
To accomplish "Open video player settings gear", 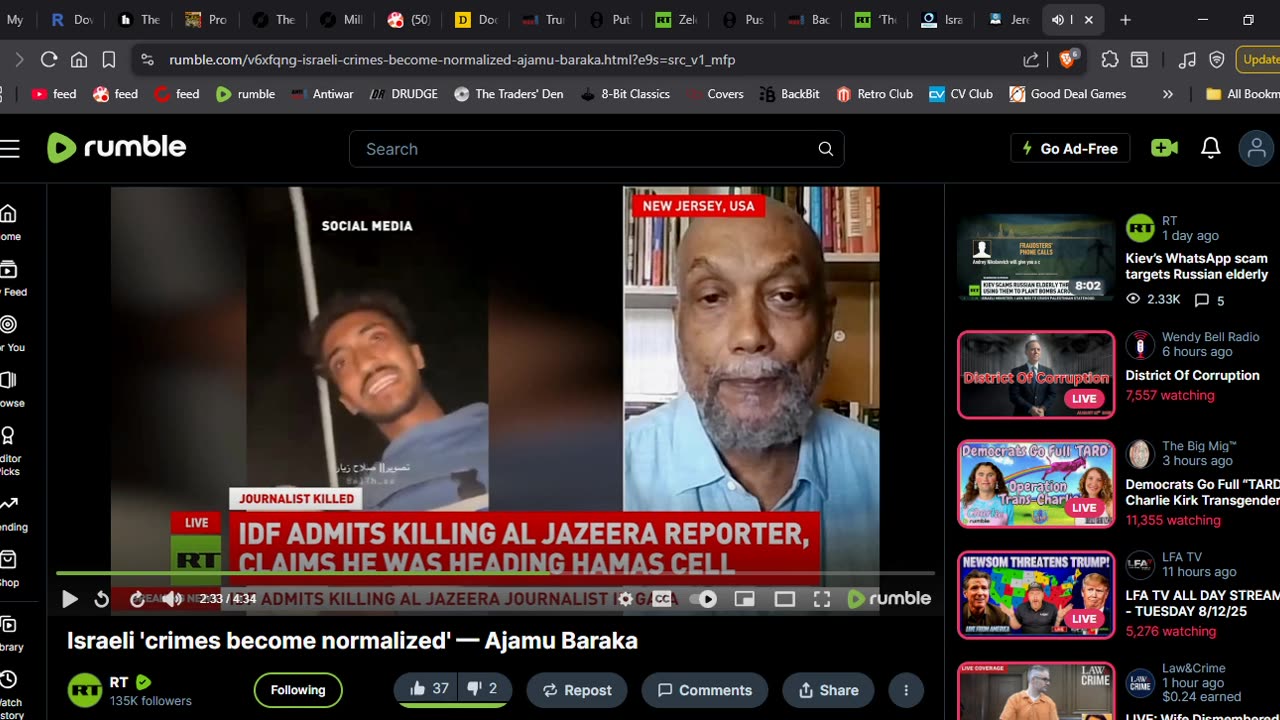I will [x=625, y=599].
